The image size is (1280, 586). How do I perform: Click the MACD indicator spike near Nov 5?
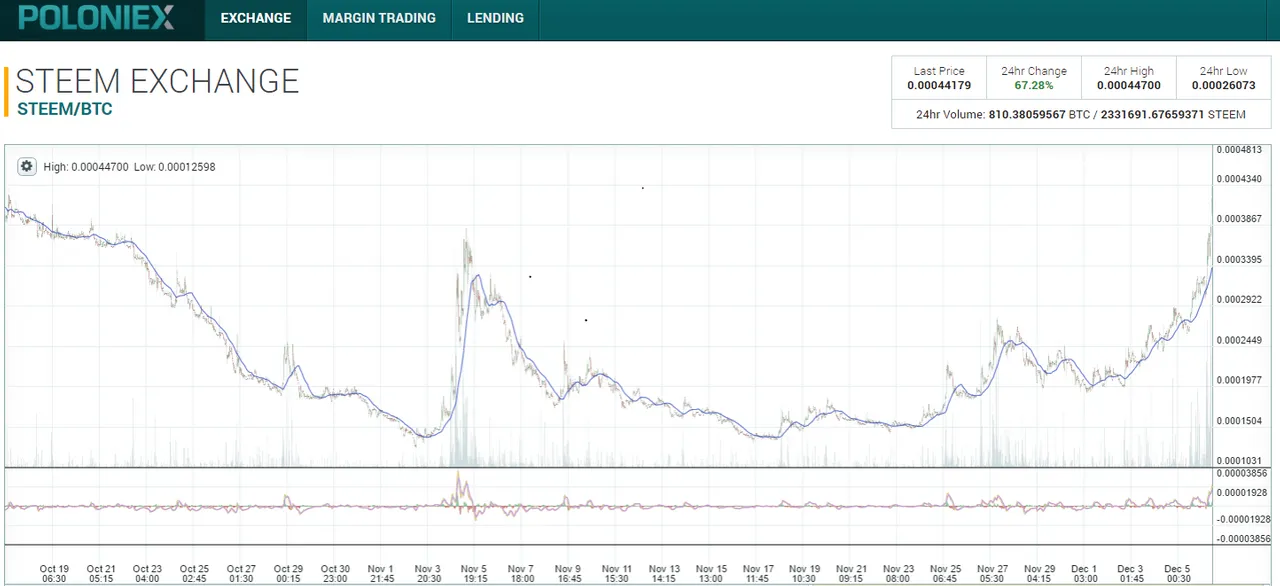coord(458,485)
